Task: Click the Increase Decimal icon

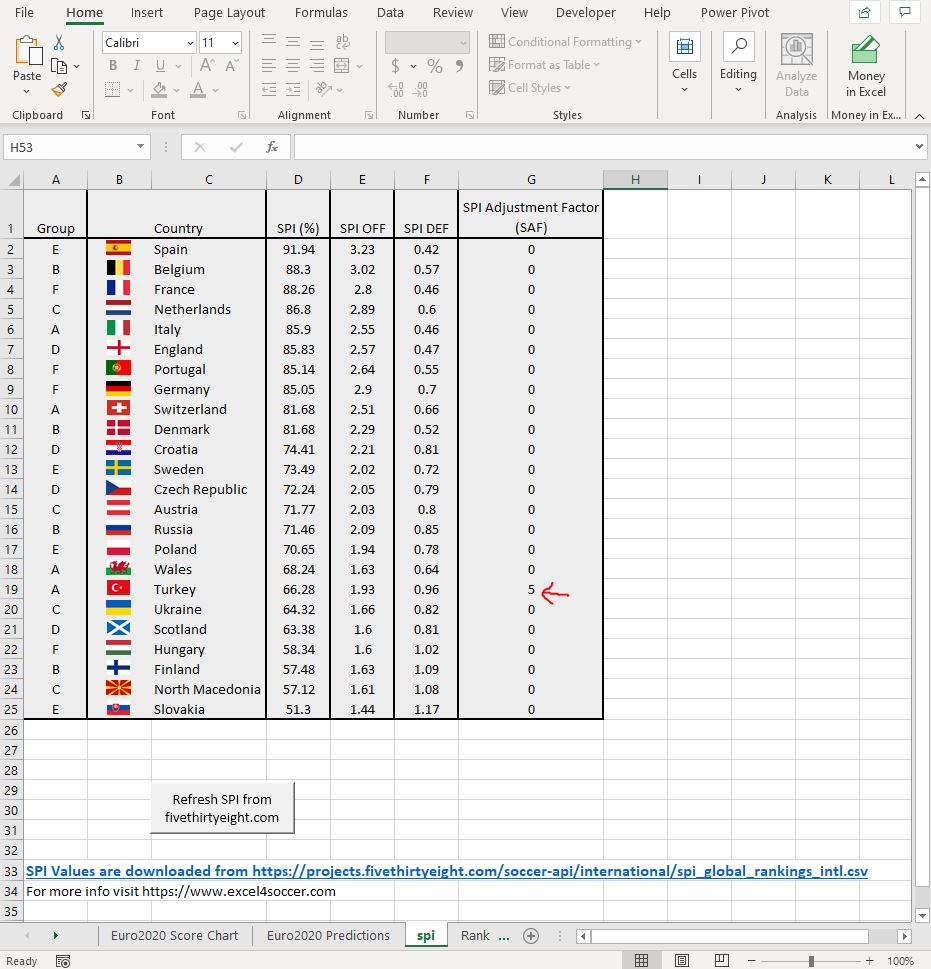Action: coord(396,88)
